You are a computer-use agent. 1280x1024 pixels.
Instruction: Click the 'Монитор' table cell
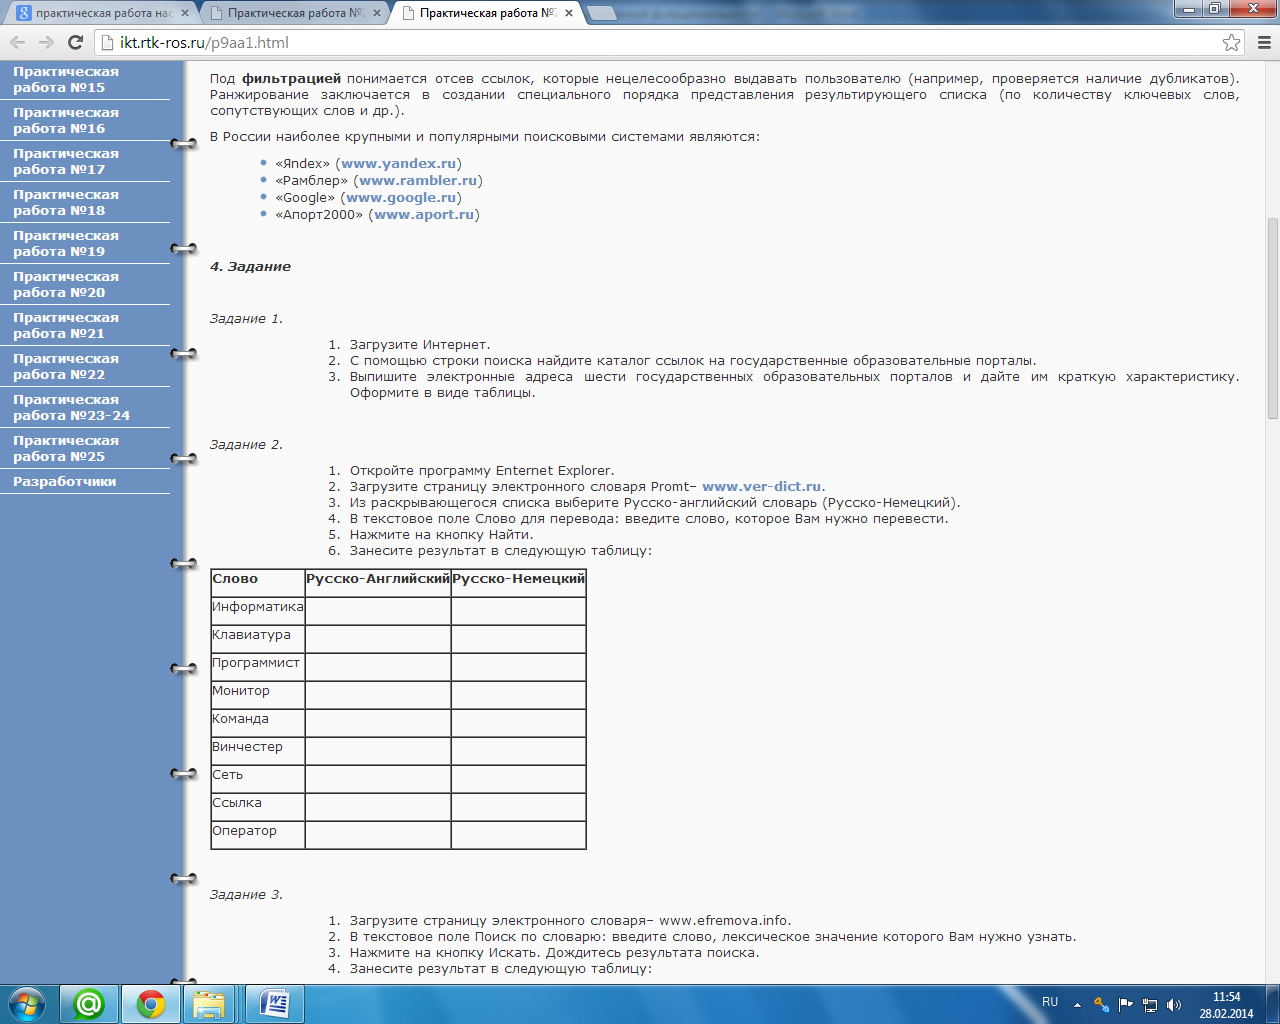pyautogui.click(x=258, y=694)
